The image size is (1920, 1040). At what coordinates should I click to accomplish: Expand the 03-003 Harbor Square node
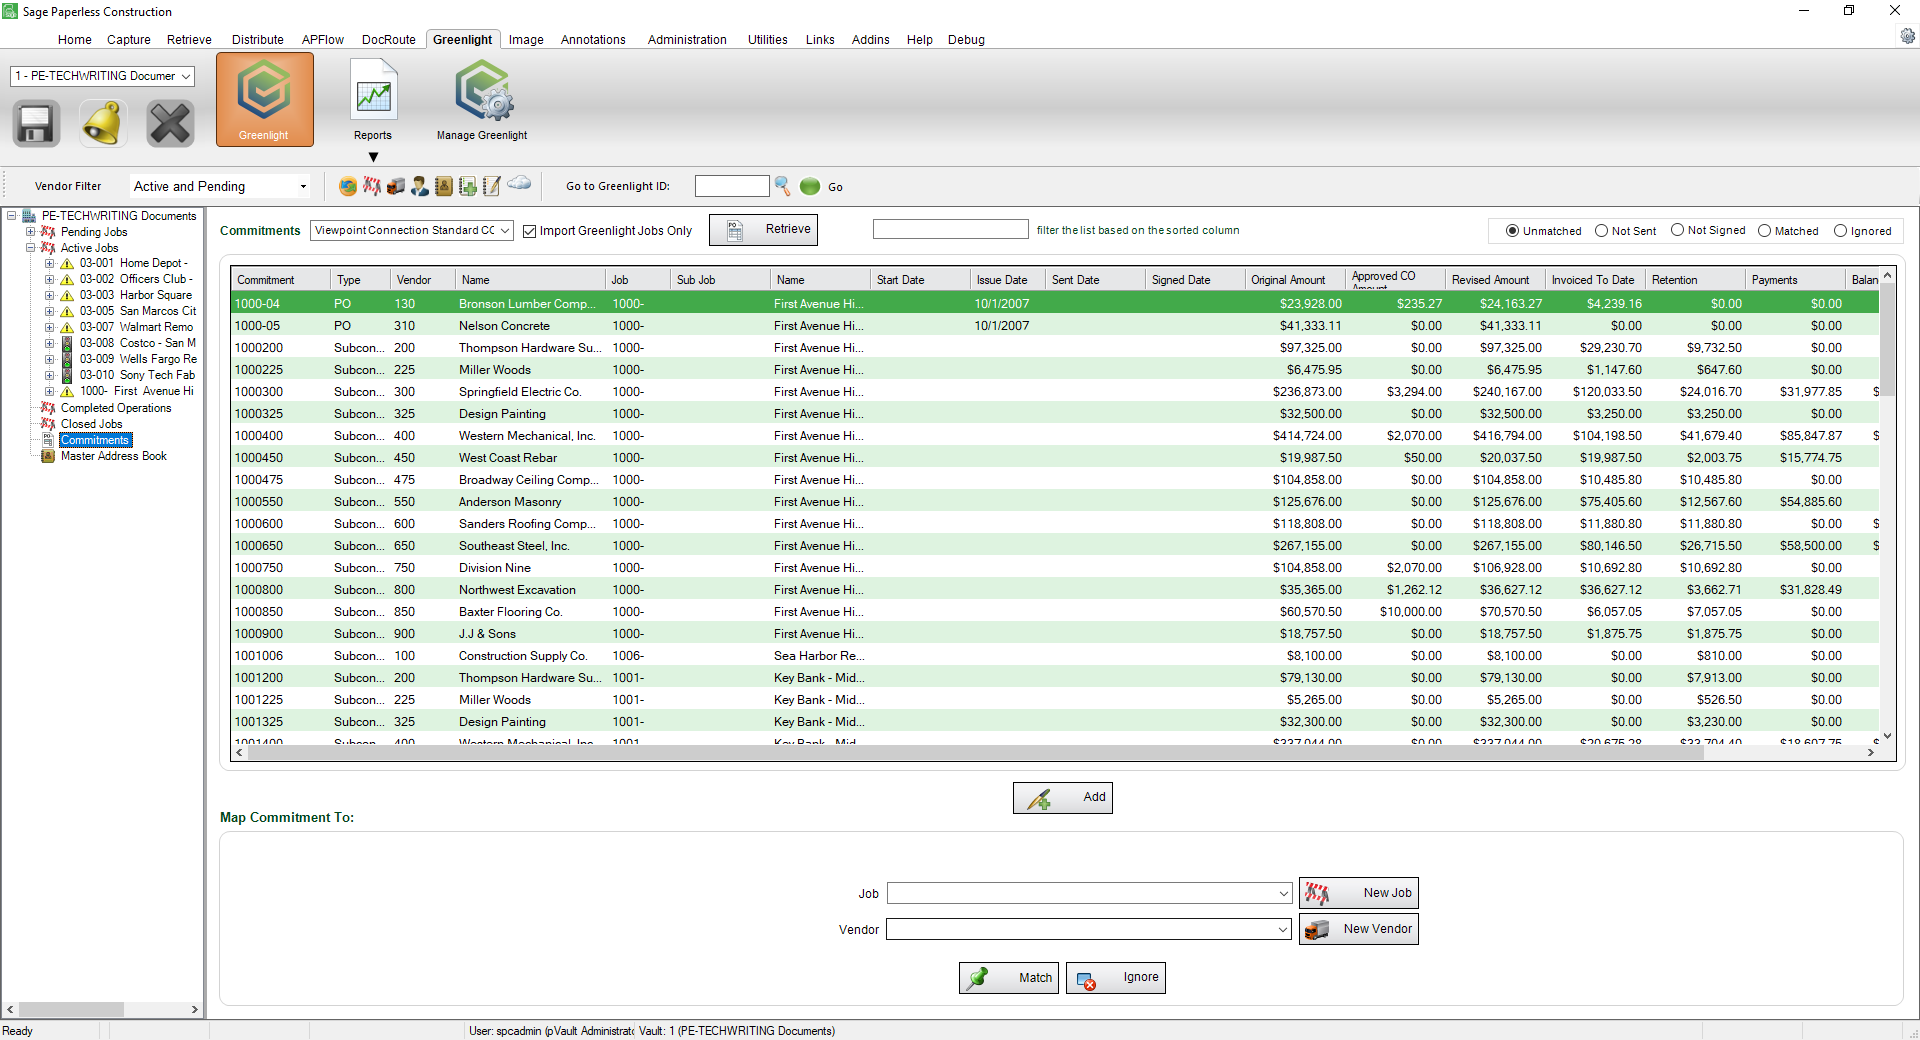point(49,296)
